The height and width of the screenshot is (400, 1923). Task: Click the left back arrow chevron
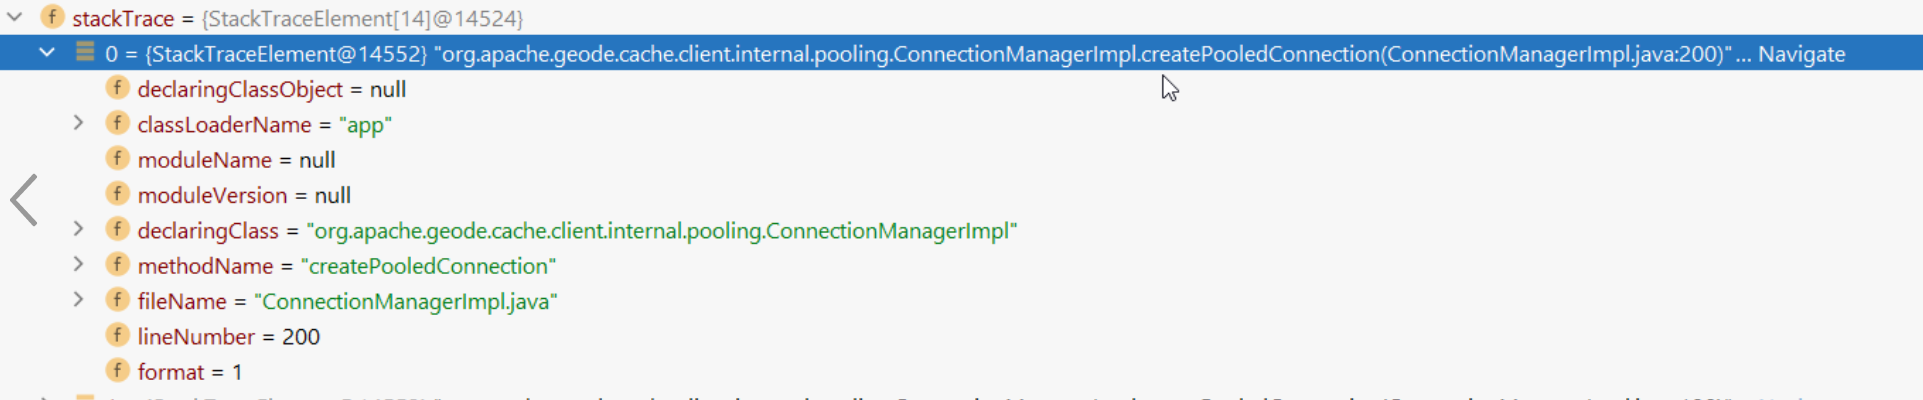point(24,200)
